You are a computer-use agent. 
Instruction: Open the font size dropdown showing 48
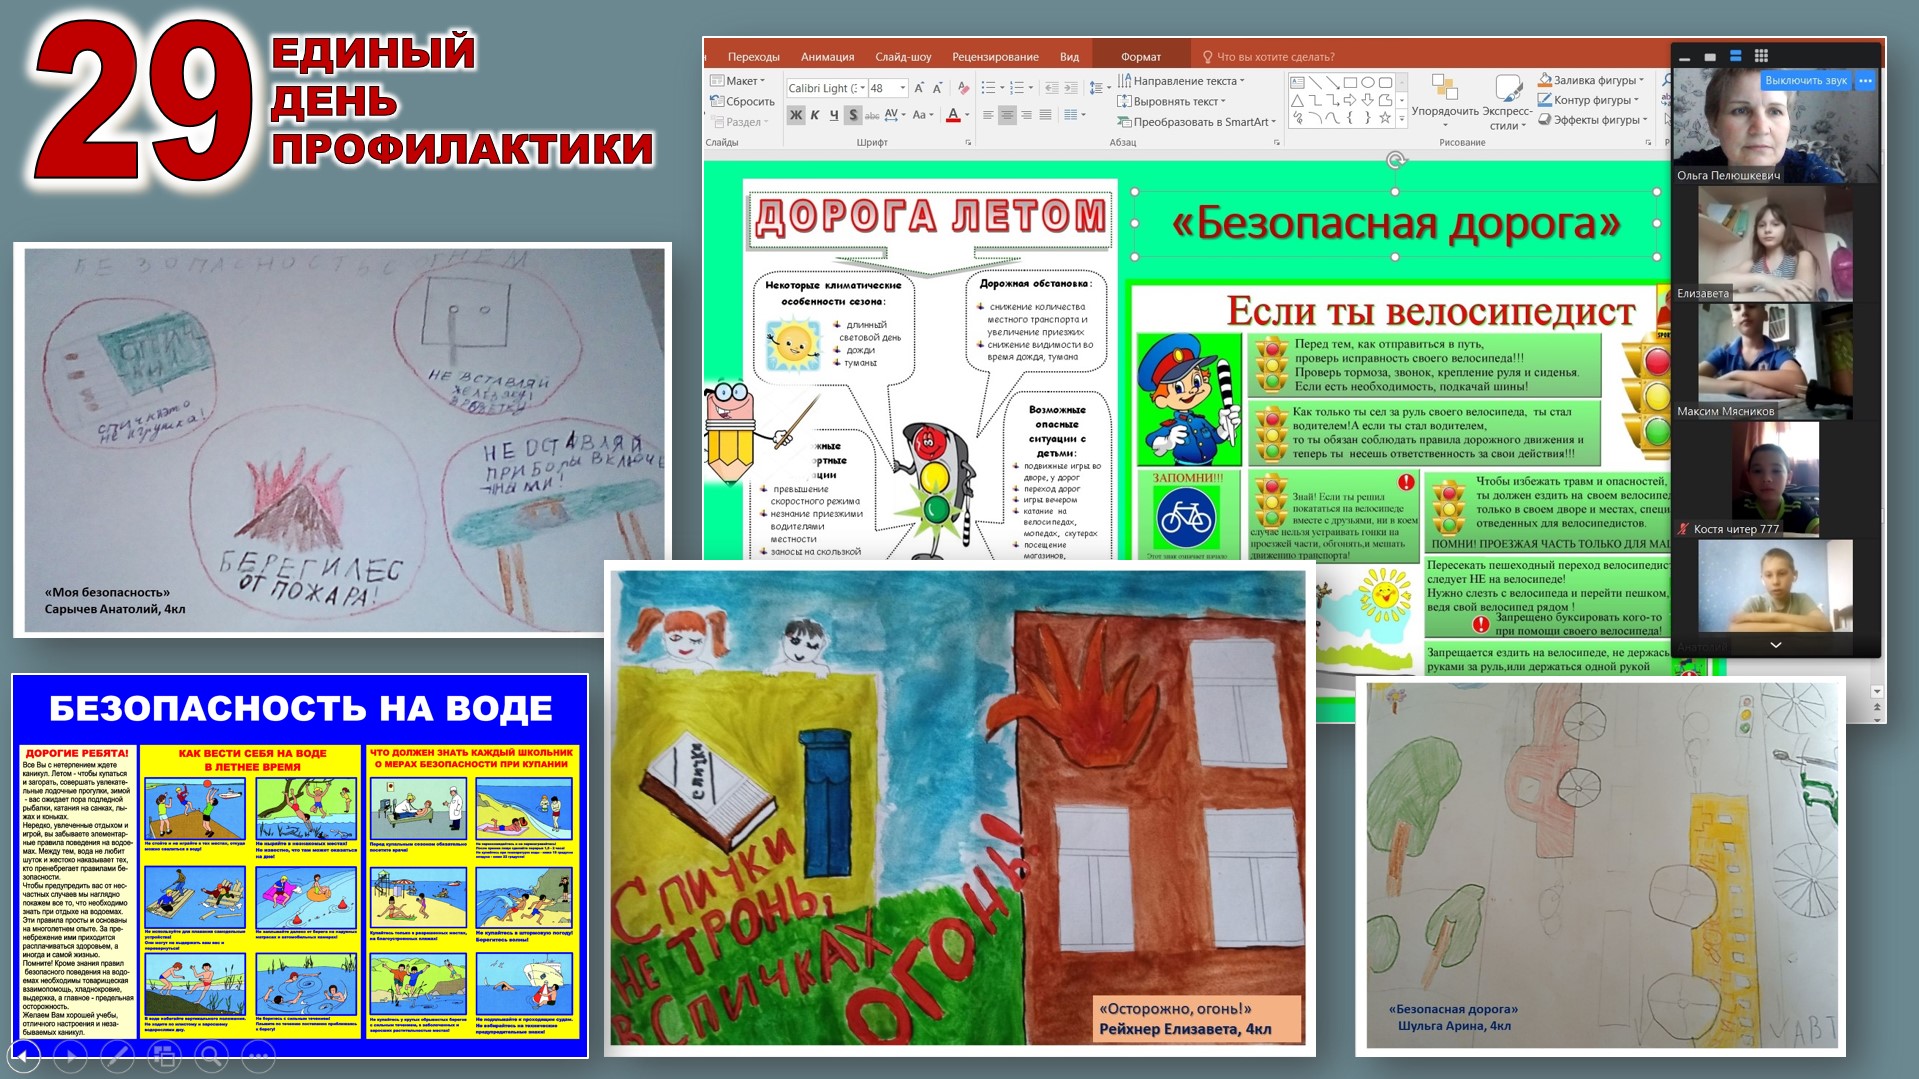pyautogui.click(x=902, y=88)
